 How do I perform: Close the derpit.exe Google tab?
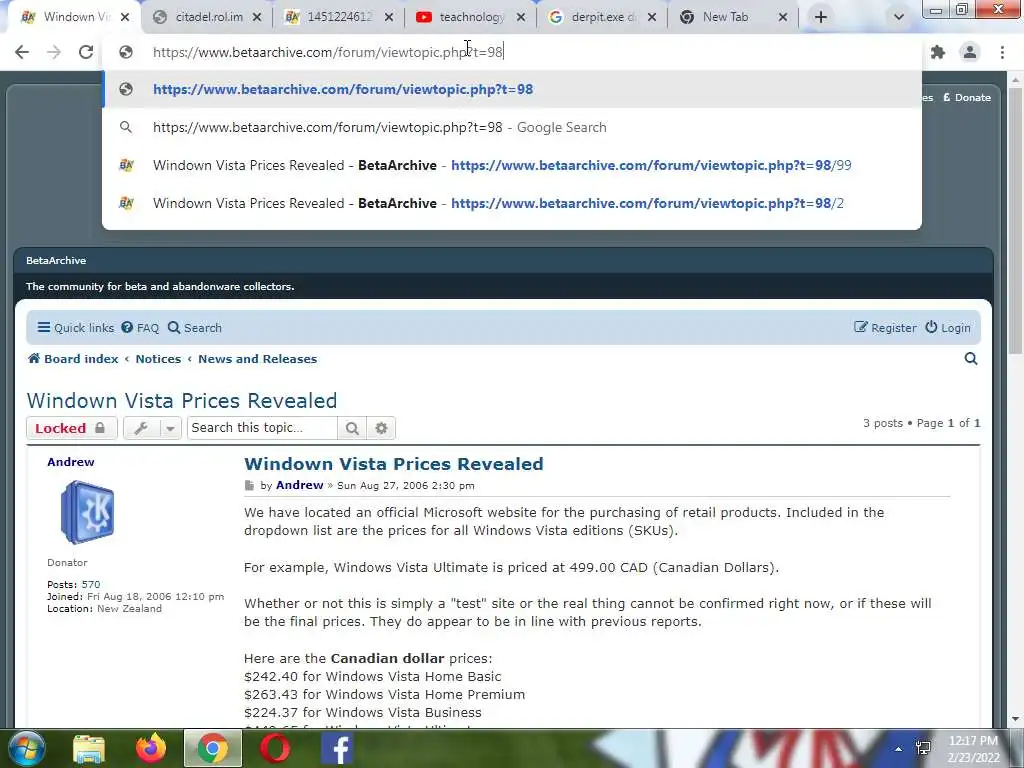pyautogui.click(x=652, y=18)
